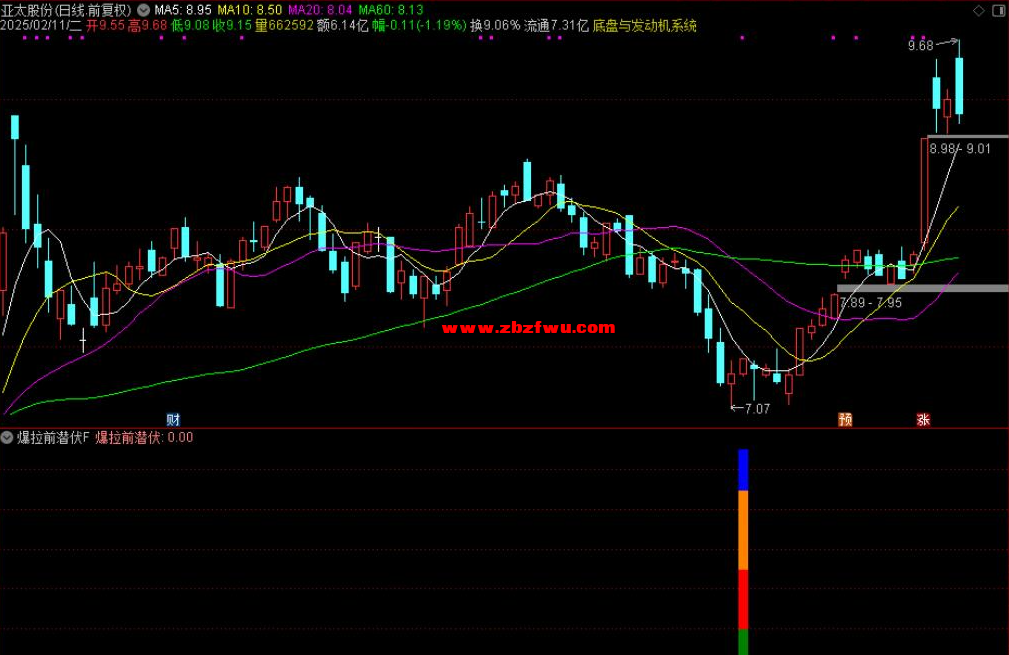Select the date 2025/02/11/二

(41, 26)
